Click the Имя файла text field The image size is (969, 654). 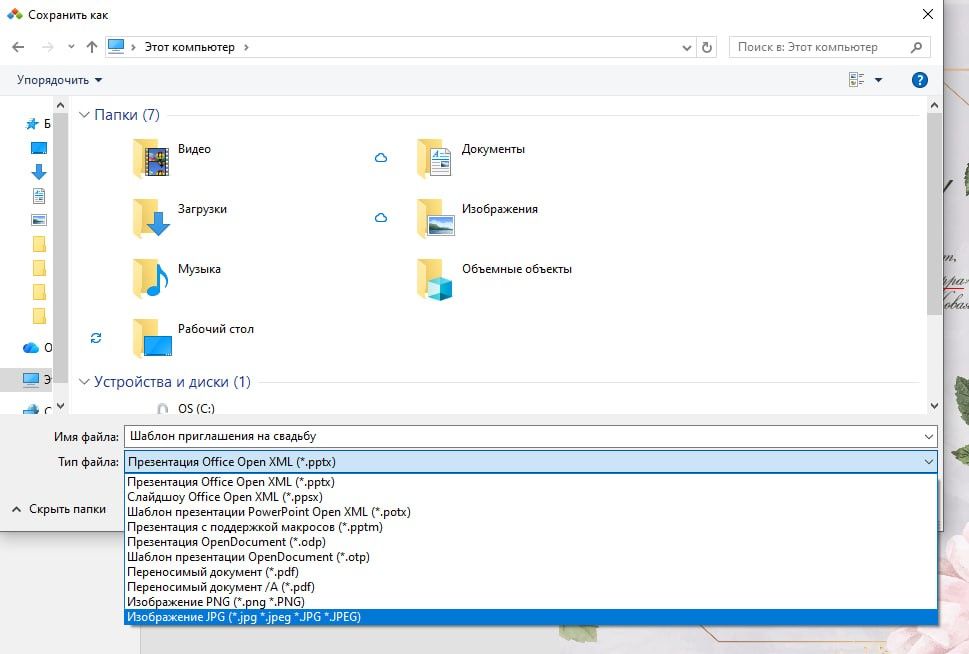[x=520, y=436]
